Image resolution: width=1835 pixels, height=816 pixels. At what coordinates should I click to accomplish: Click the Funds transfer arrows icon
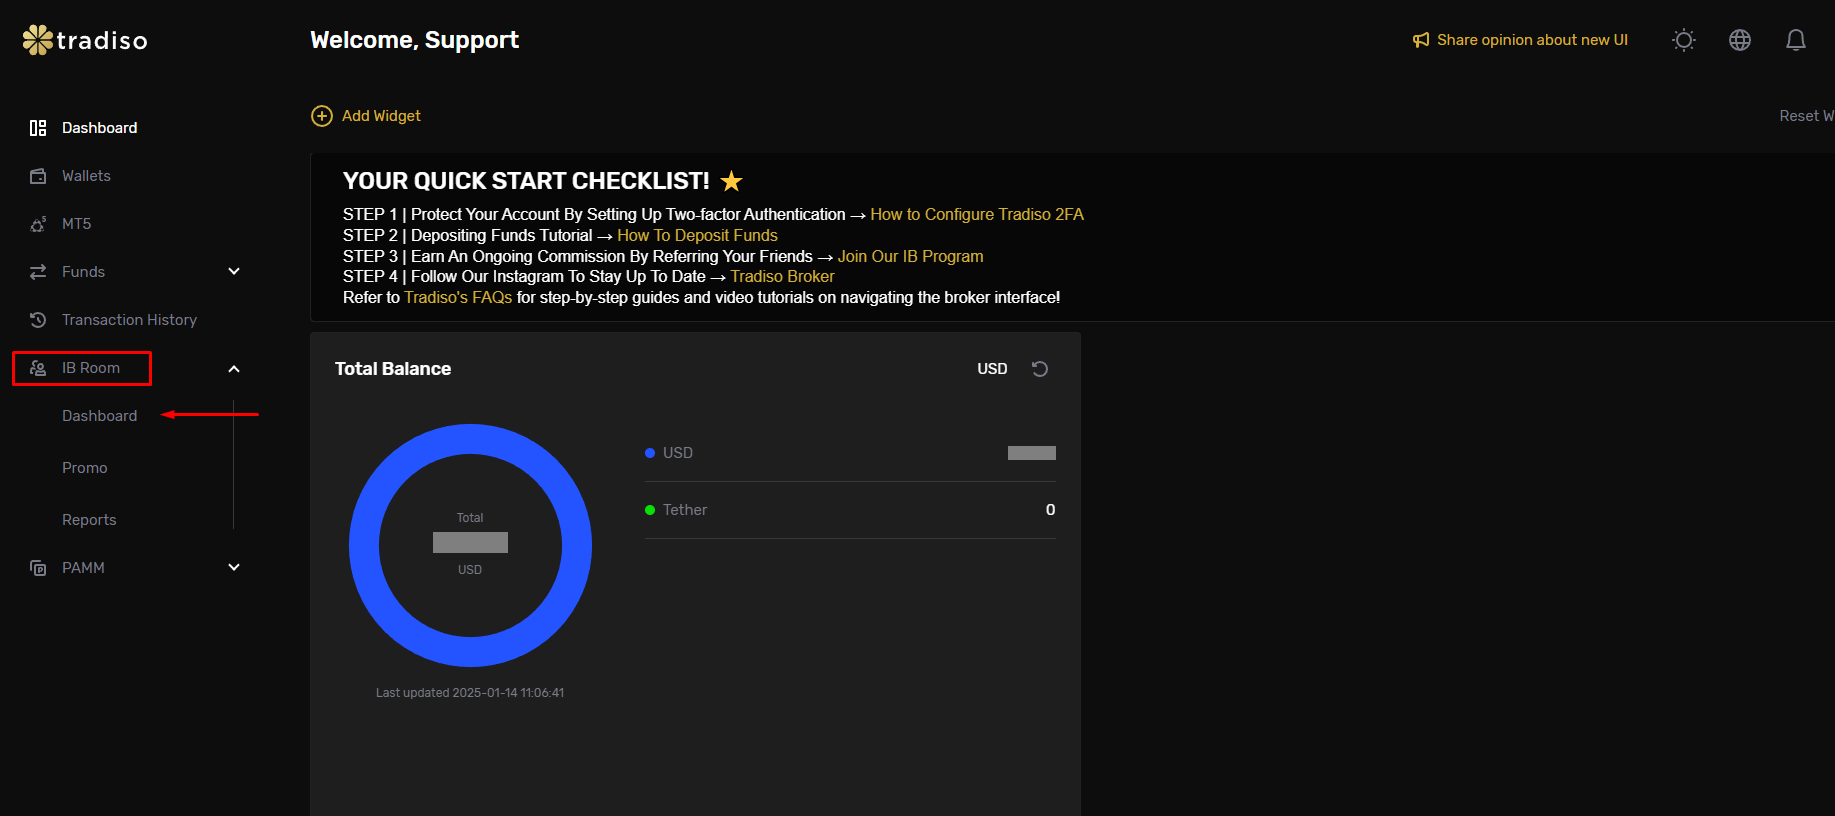point(38,272)
